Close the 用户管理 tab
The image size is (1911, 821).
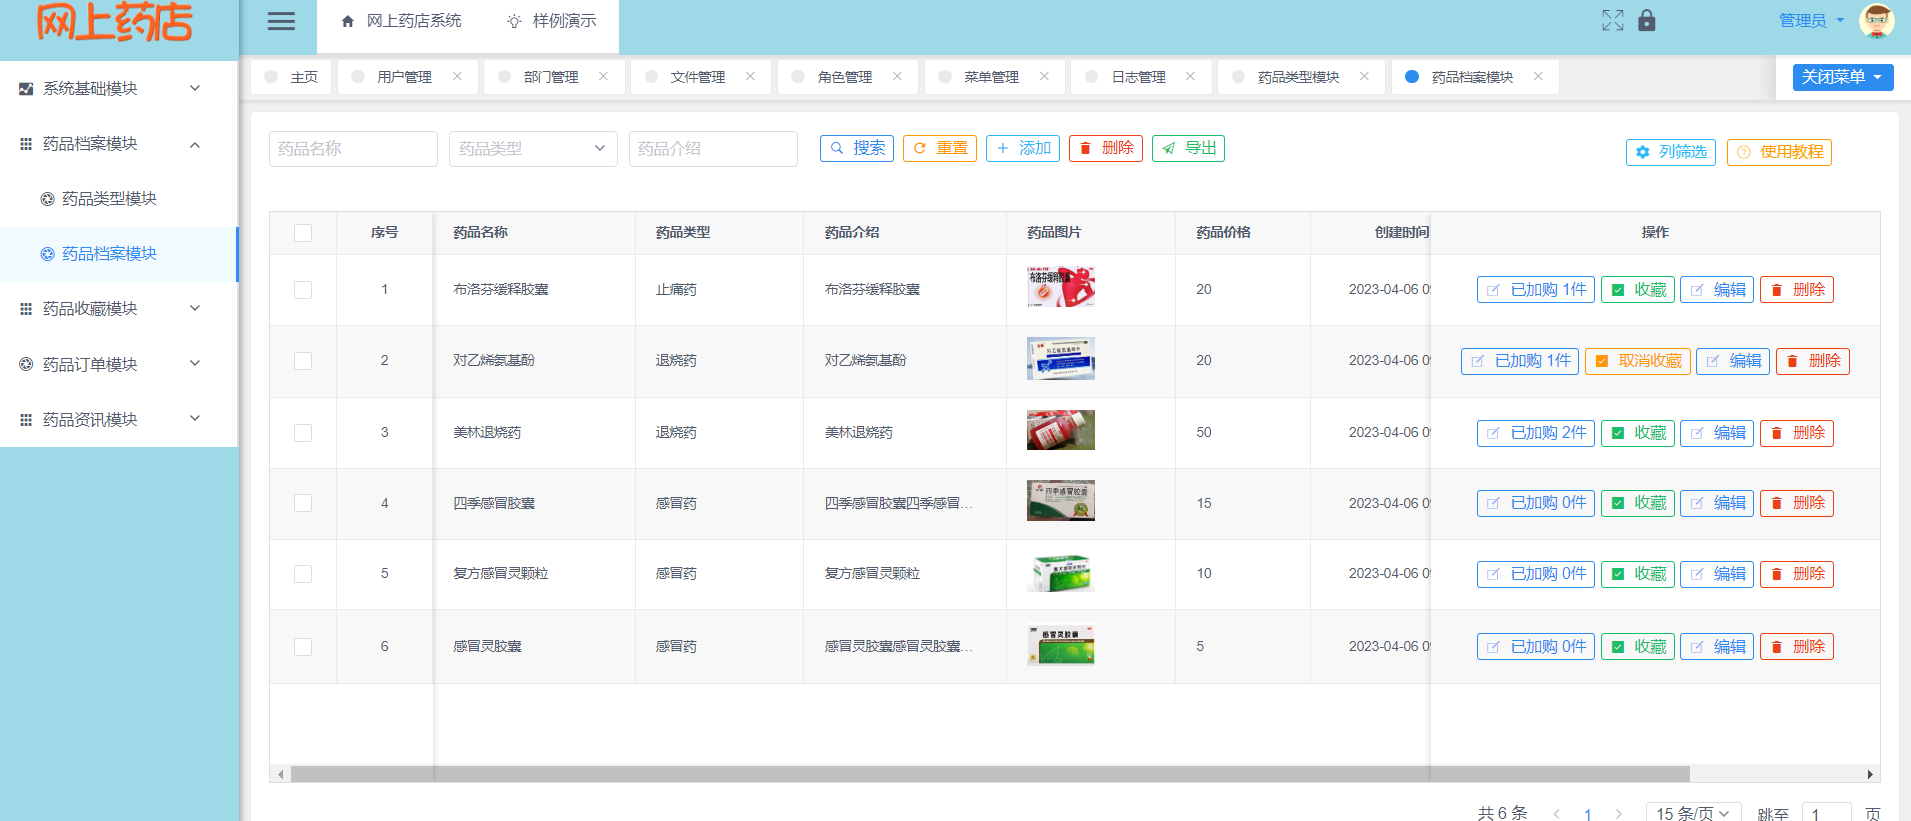457,76
